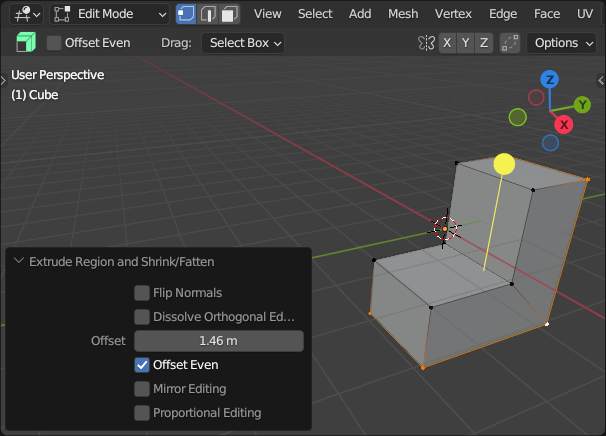Click the green Y axis gizmo
Screen dimensions: 606x436
point(582,104)
